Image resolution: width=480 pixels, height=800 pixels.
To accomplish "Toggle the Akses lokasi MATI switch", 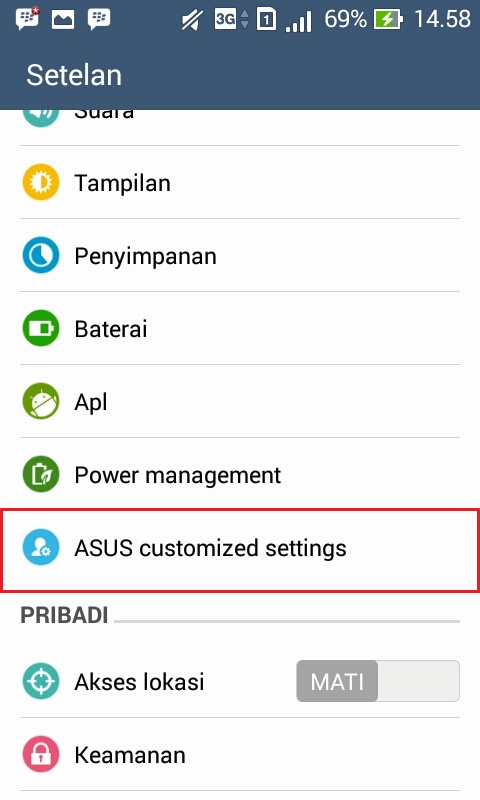I will click(377, 681).
